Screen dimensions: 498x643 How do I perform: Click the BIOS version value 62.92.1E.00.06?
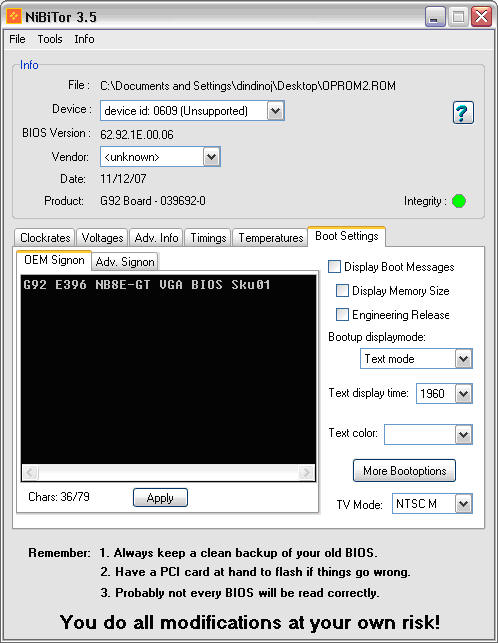(x=137, y=135)
